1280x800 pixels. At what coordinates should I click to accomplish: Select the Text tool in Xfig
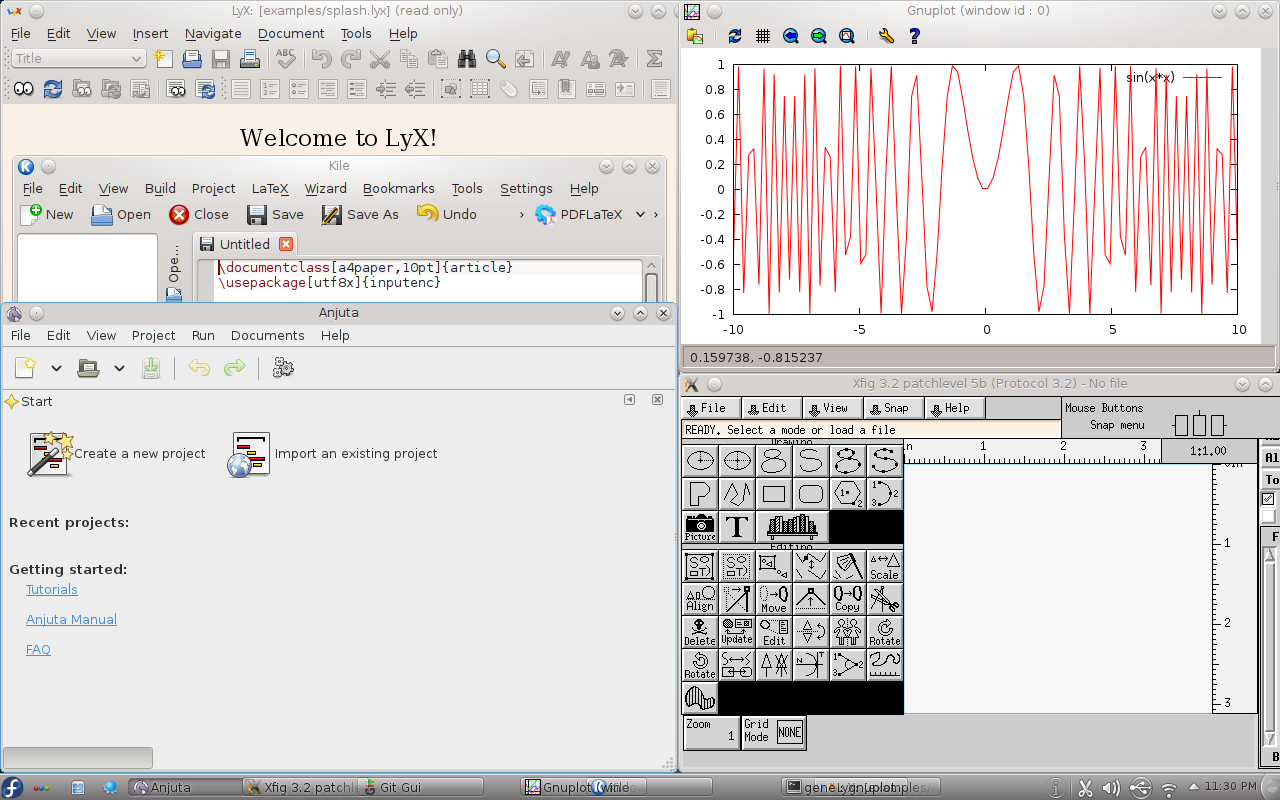pyautogui.click(x=737, y=527)
